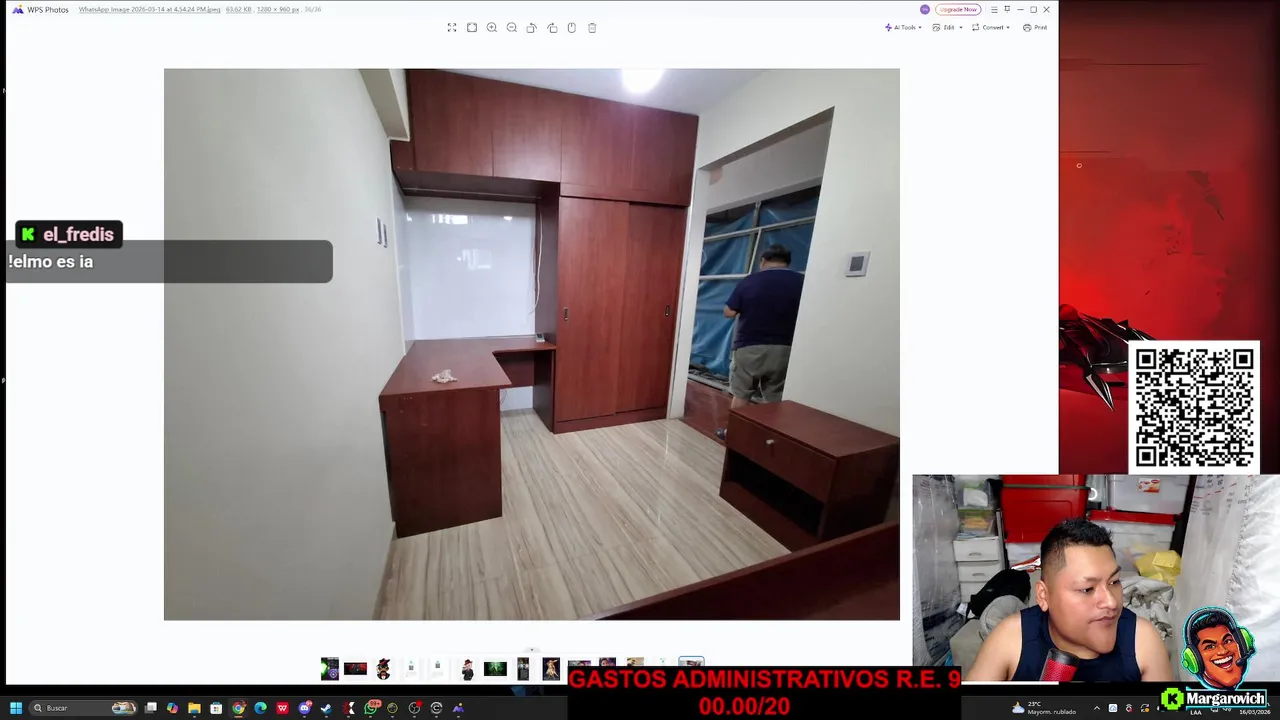Viewport: 1280px width, 720px height.
Task: Click the Buscar taskbar search box
Action: pos(83,708)
